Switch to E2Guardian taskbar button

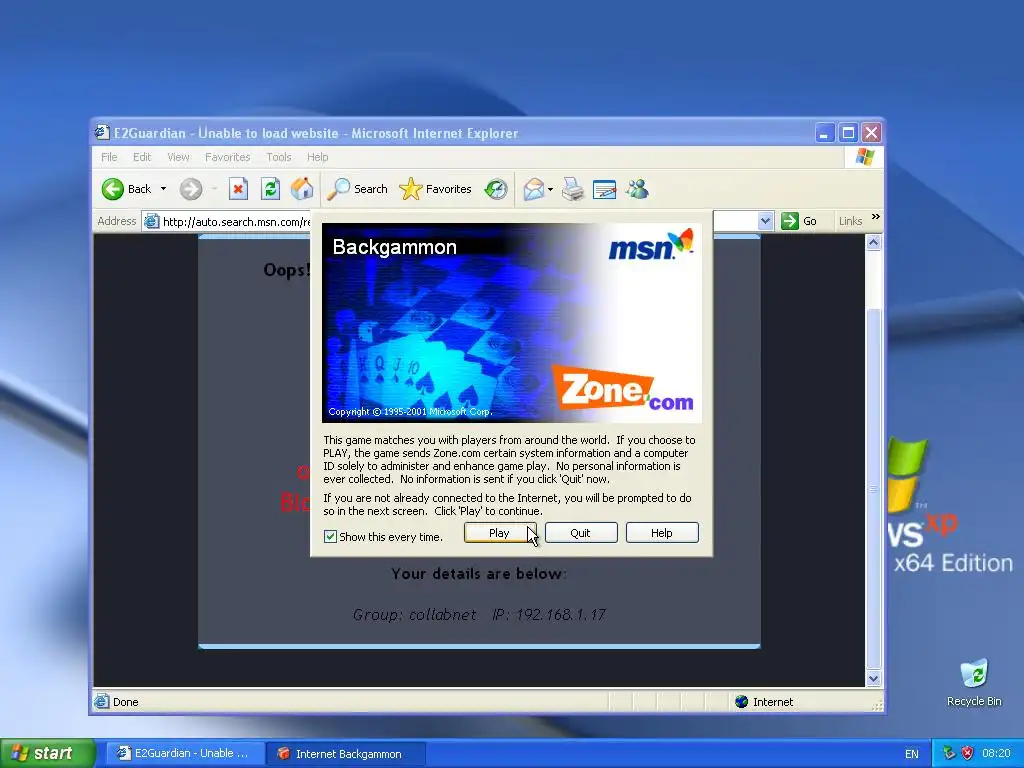184,754
